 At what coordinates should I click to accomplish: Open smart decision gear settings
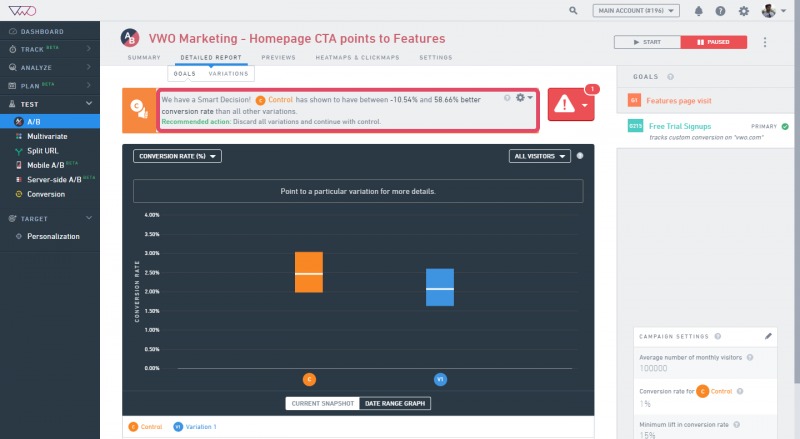point(523,97)
